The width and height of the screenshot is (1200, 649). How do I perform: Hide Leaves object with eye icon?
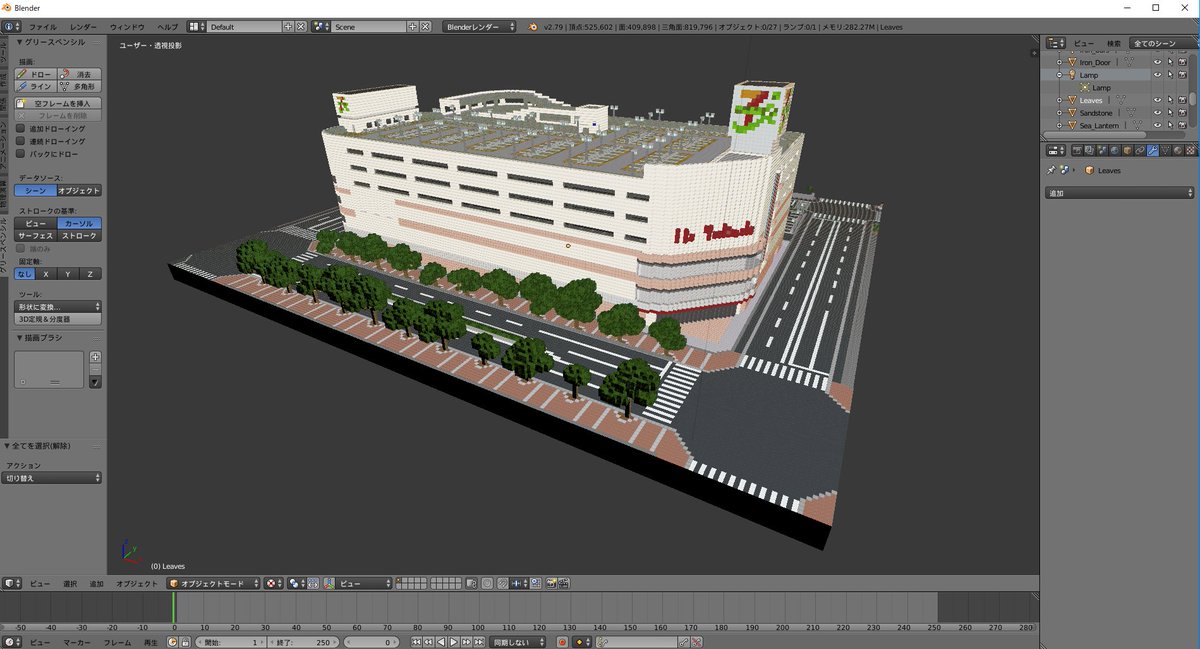[x=1157, y=100]
